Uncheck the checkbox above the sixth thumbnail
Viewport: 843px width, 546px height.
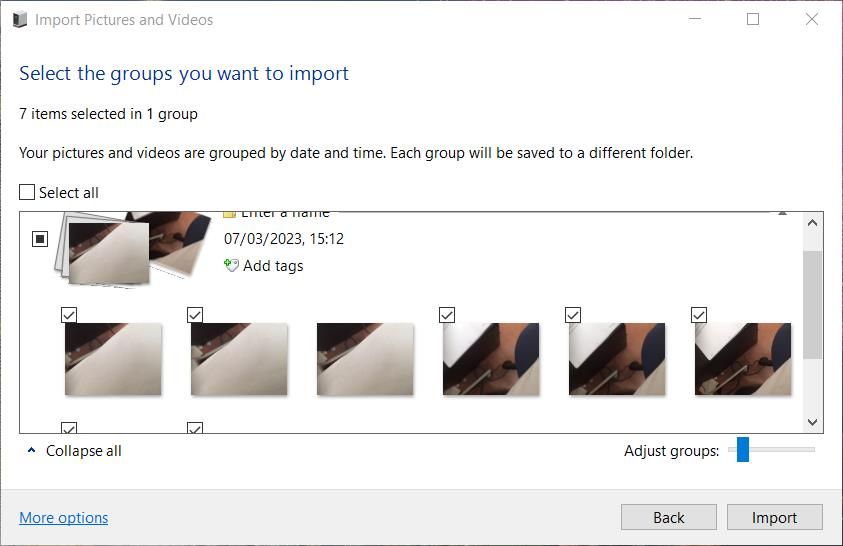699,315
